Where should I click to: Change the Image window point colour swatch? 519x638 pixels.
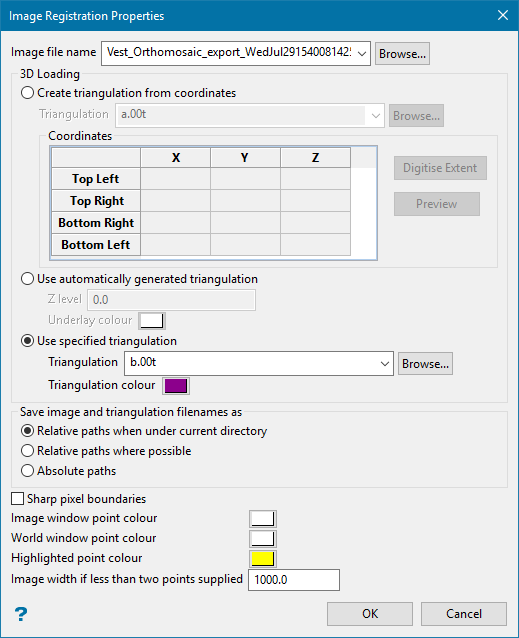click(263, 519)
